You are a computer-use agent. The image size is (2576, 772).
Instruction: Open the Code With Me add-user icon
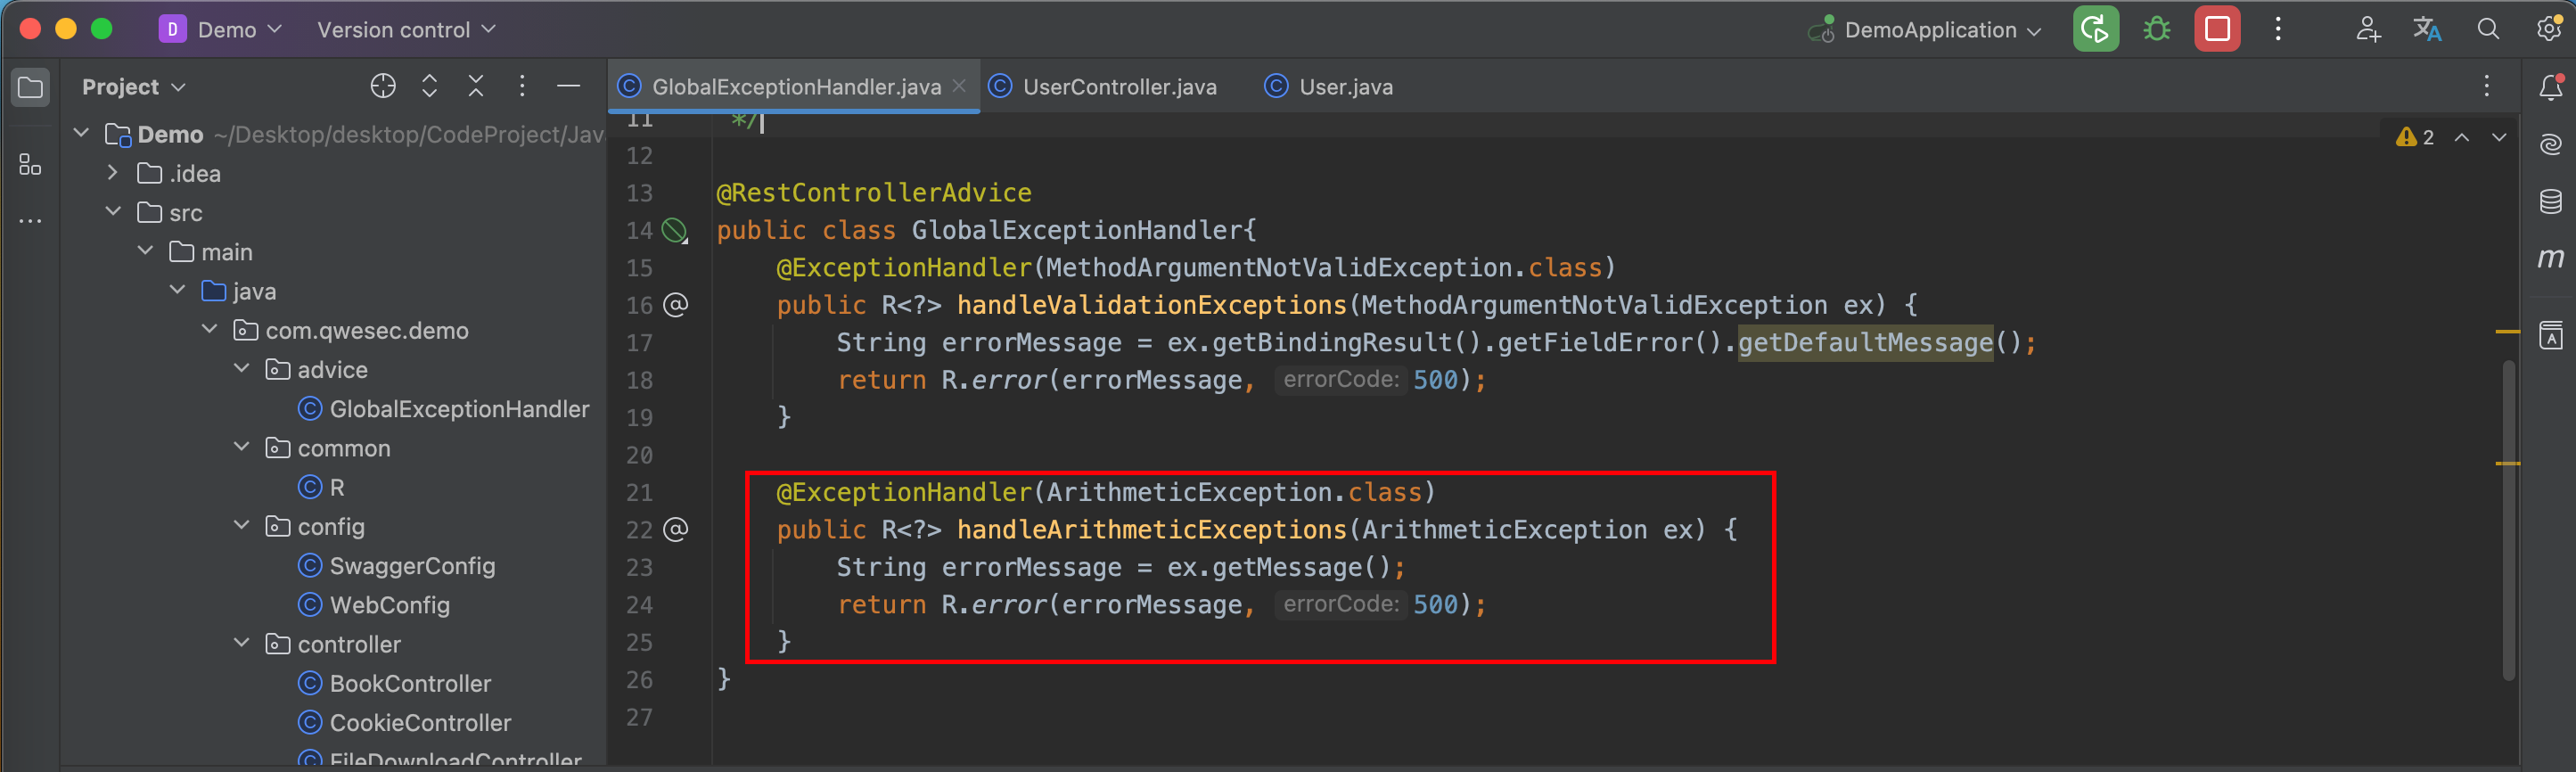(2367, 29)
